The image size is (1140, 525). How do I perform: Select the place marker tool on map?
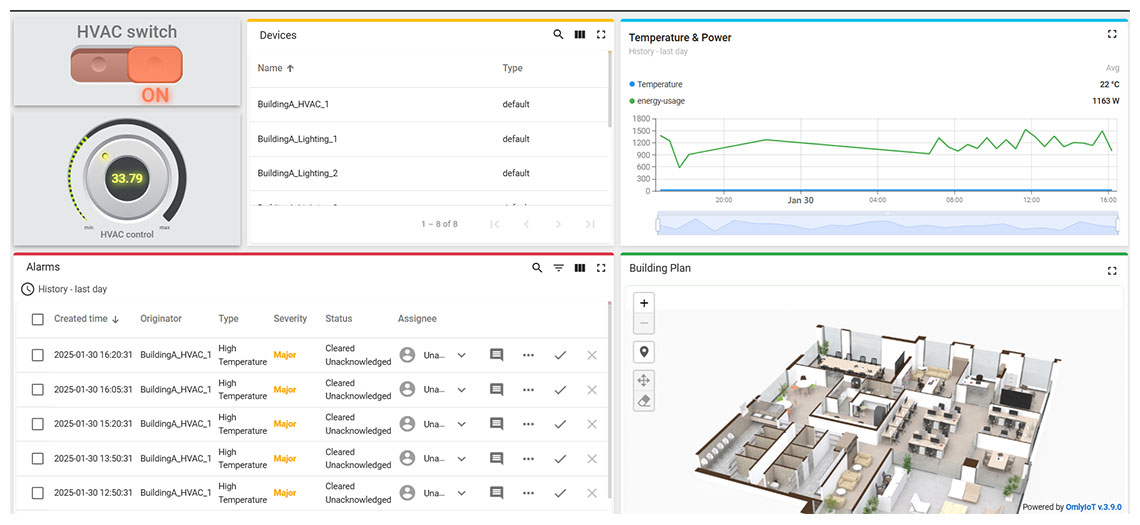(644, 352)
